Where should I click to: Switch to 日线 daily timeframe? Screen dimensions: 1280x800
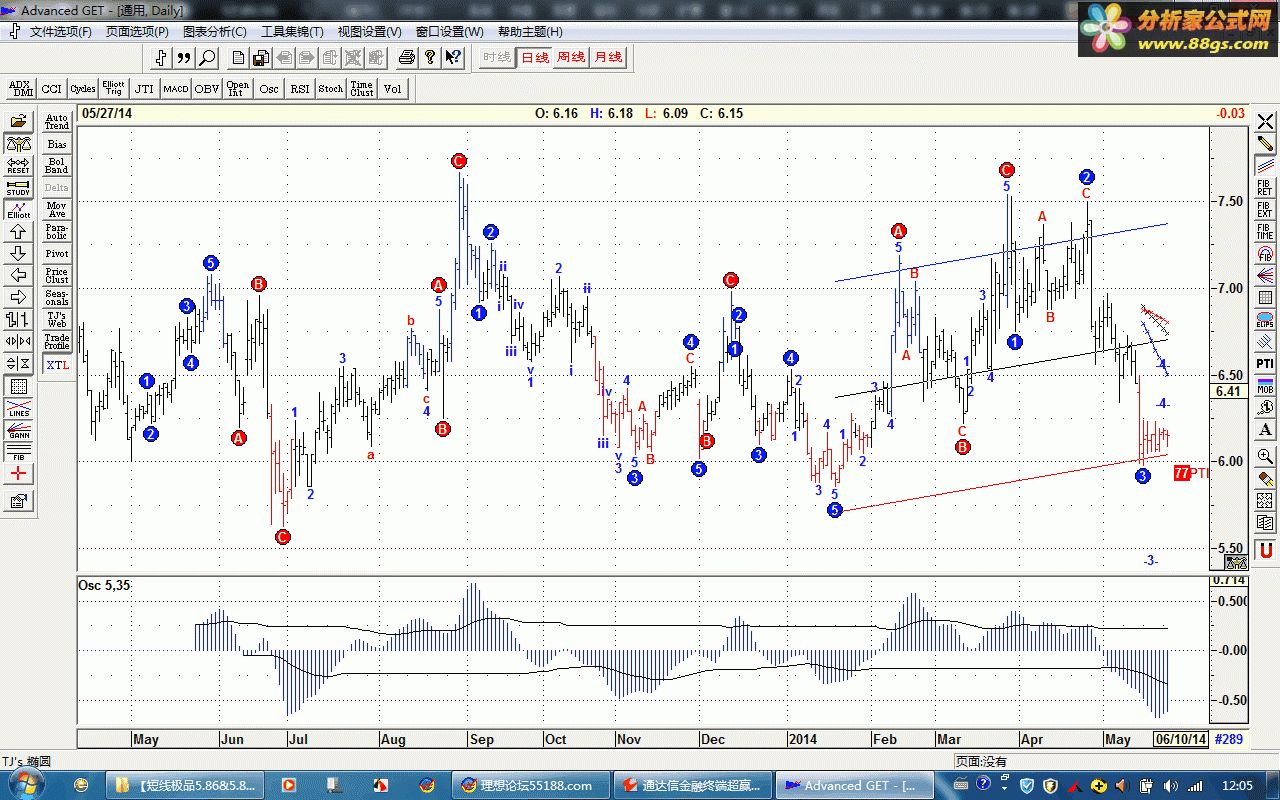[x=535, y=58]
